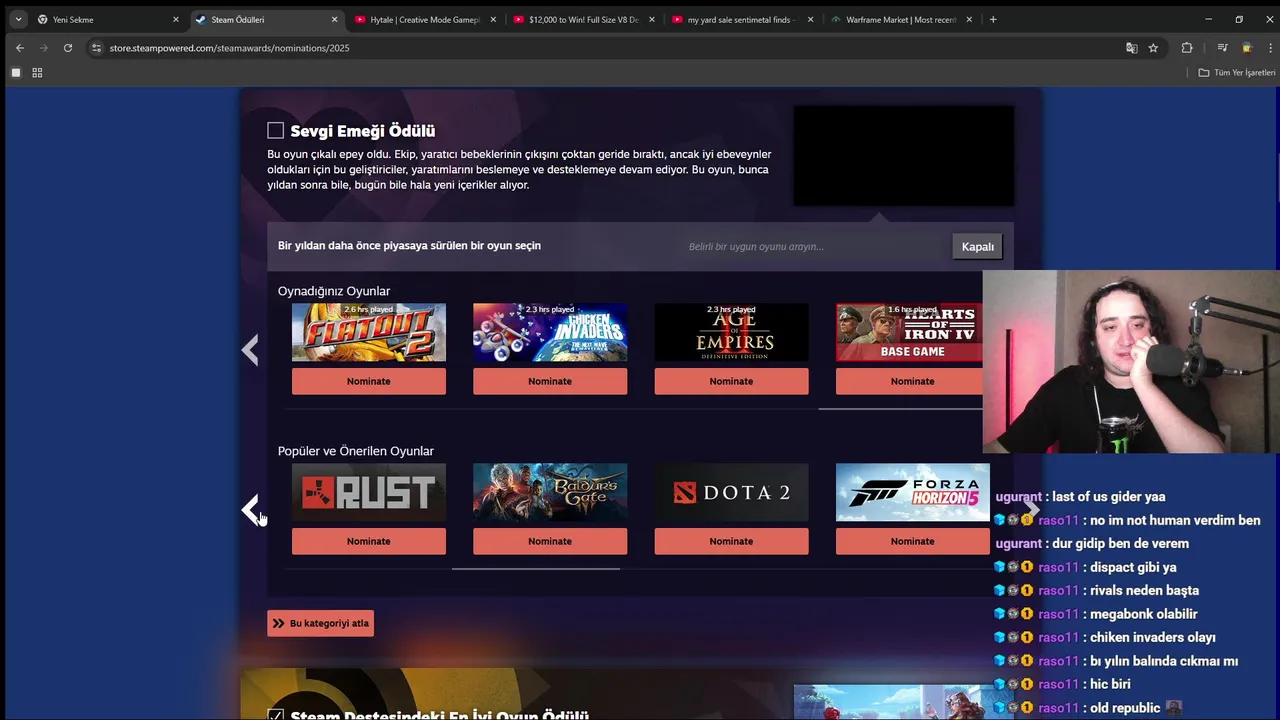Switch to the $12,000 to Win tab
The height and width of the screenshot is (720, 1280).
(582, 19)
